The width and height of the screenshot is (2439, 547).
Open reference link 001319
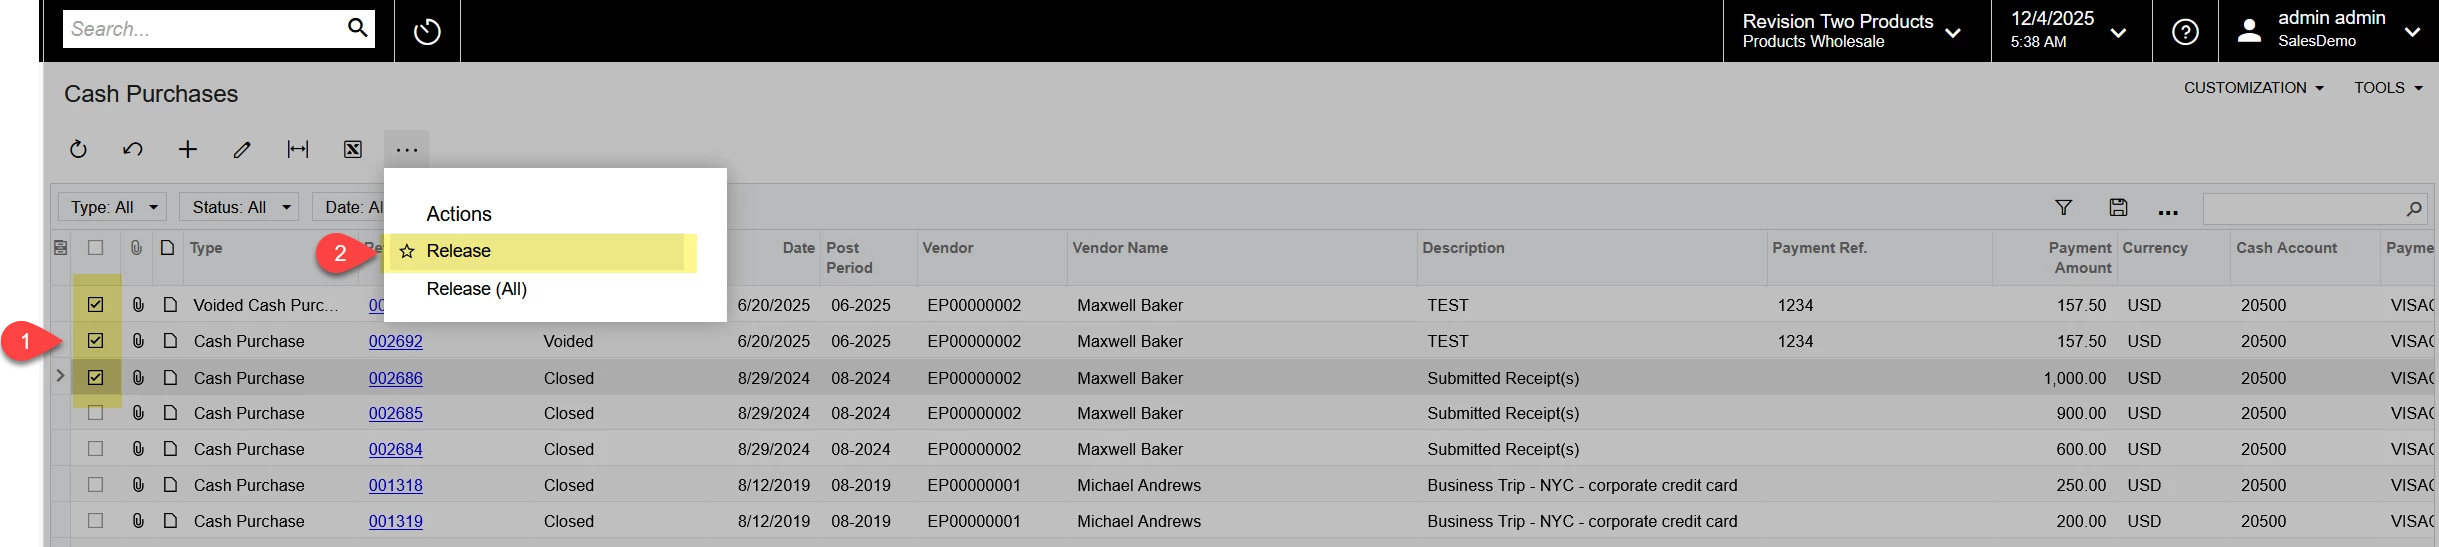[395, 521]
